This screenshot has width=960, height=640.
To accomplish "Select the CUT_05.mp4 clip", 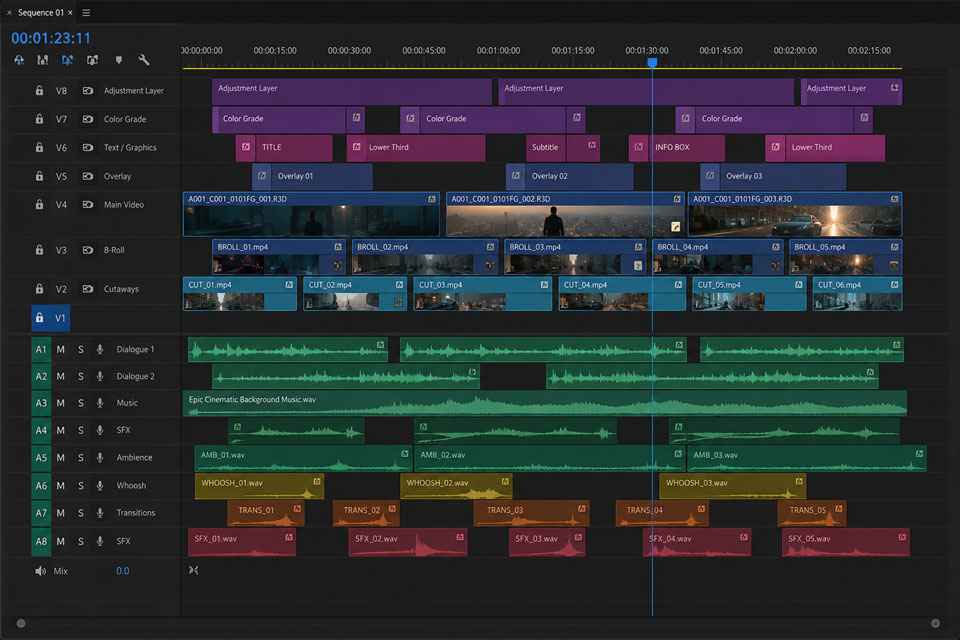I will point(749,294).
